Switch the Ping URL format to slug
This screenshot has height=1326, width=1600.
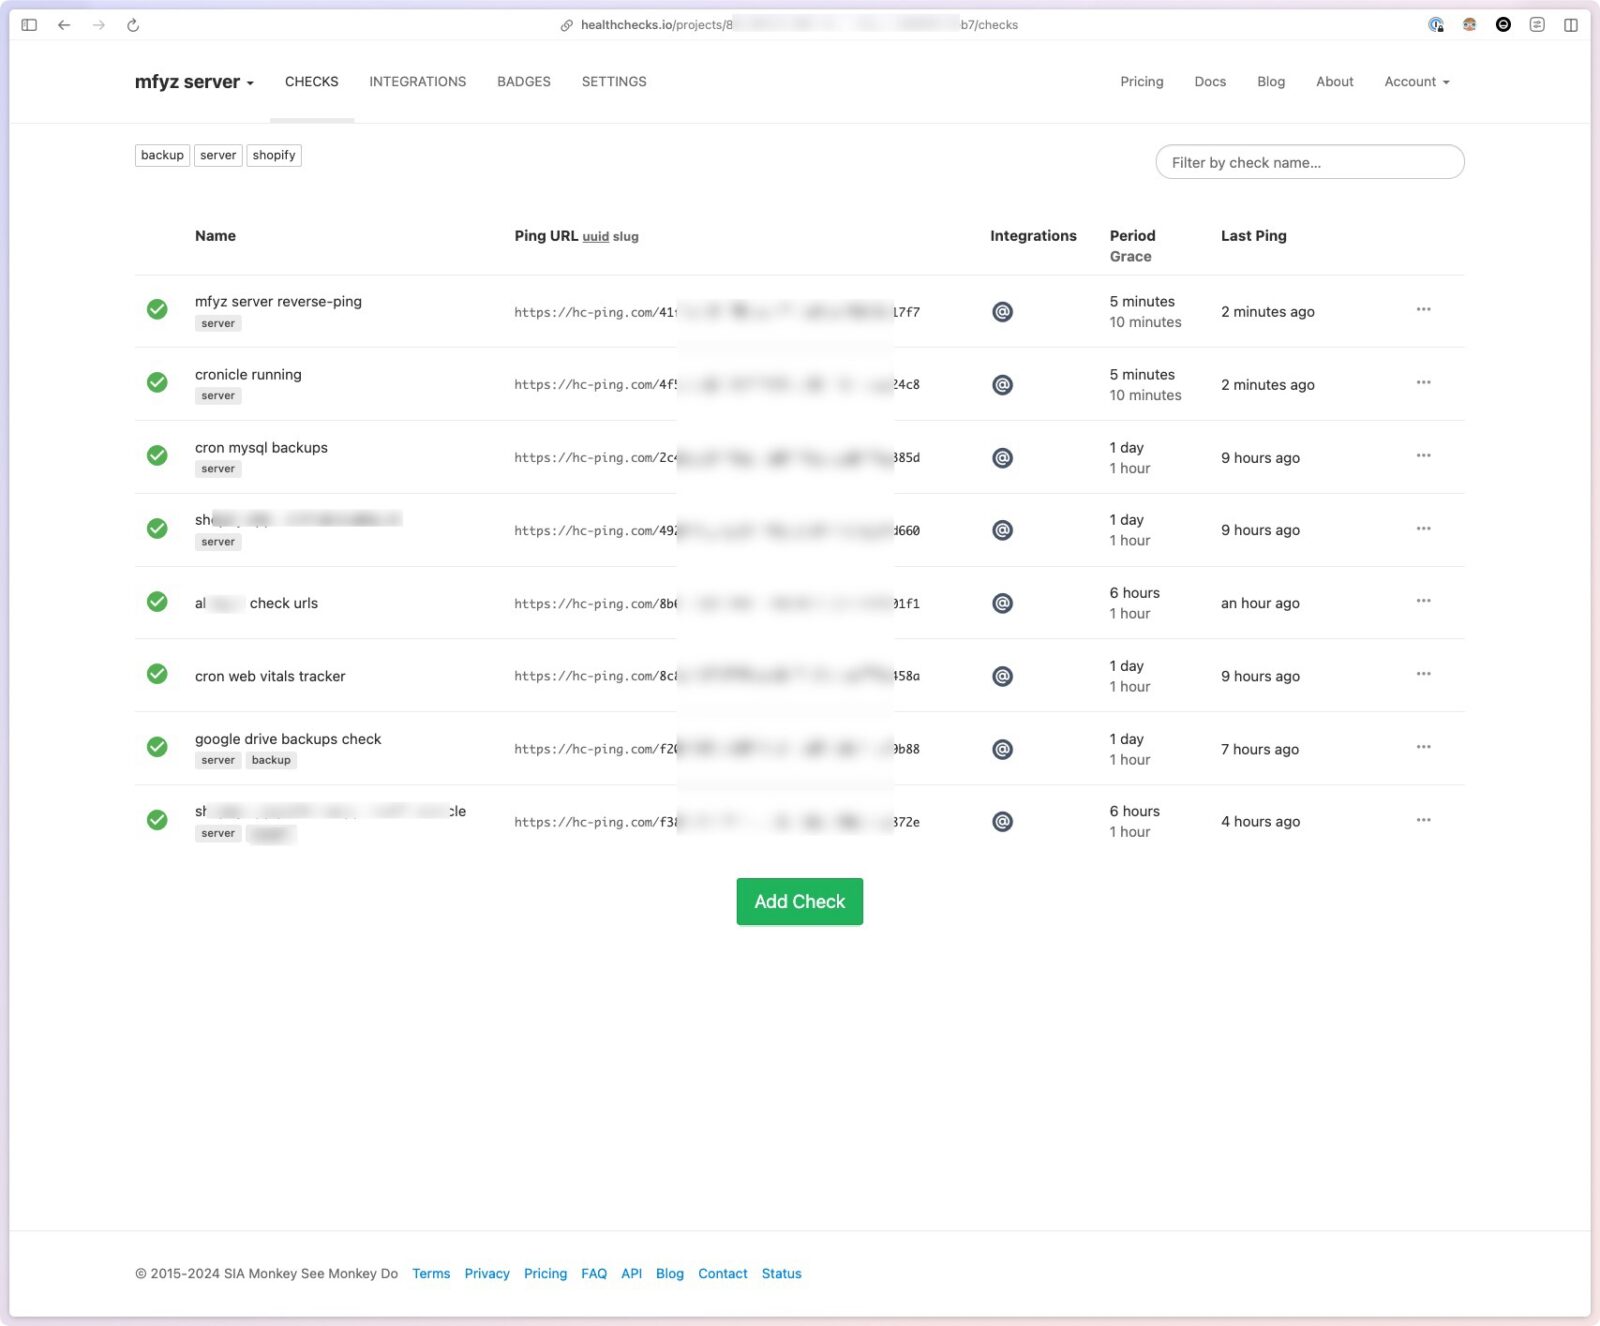click(x=626, y=237)
